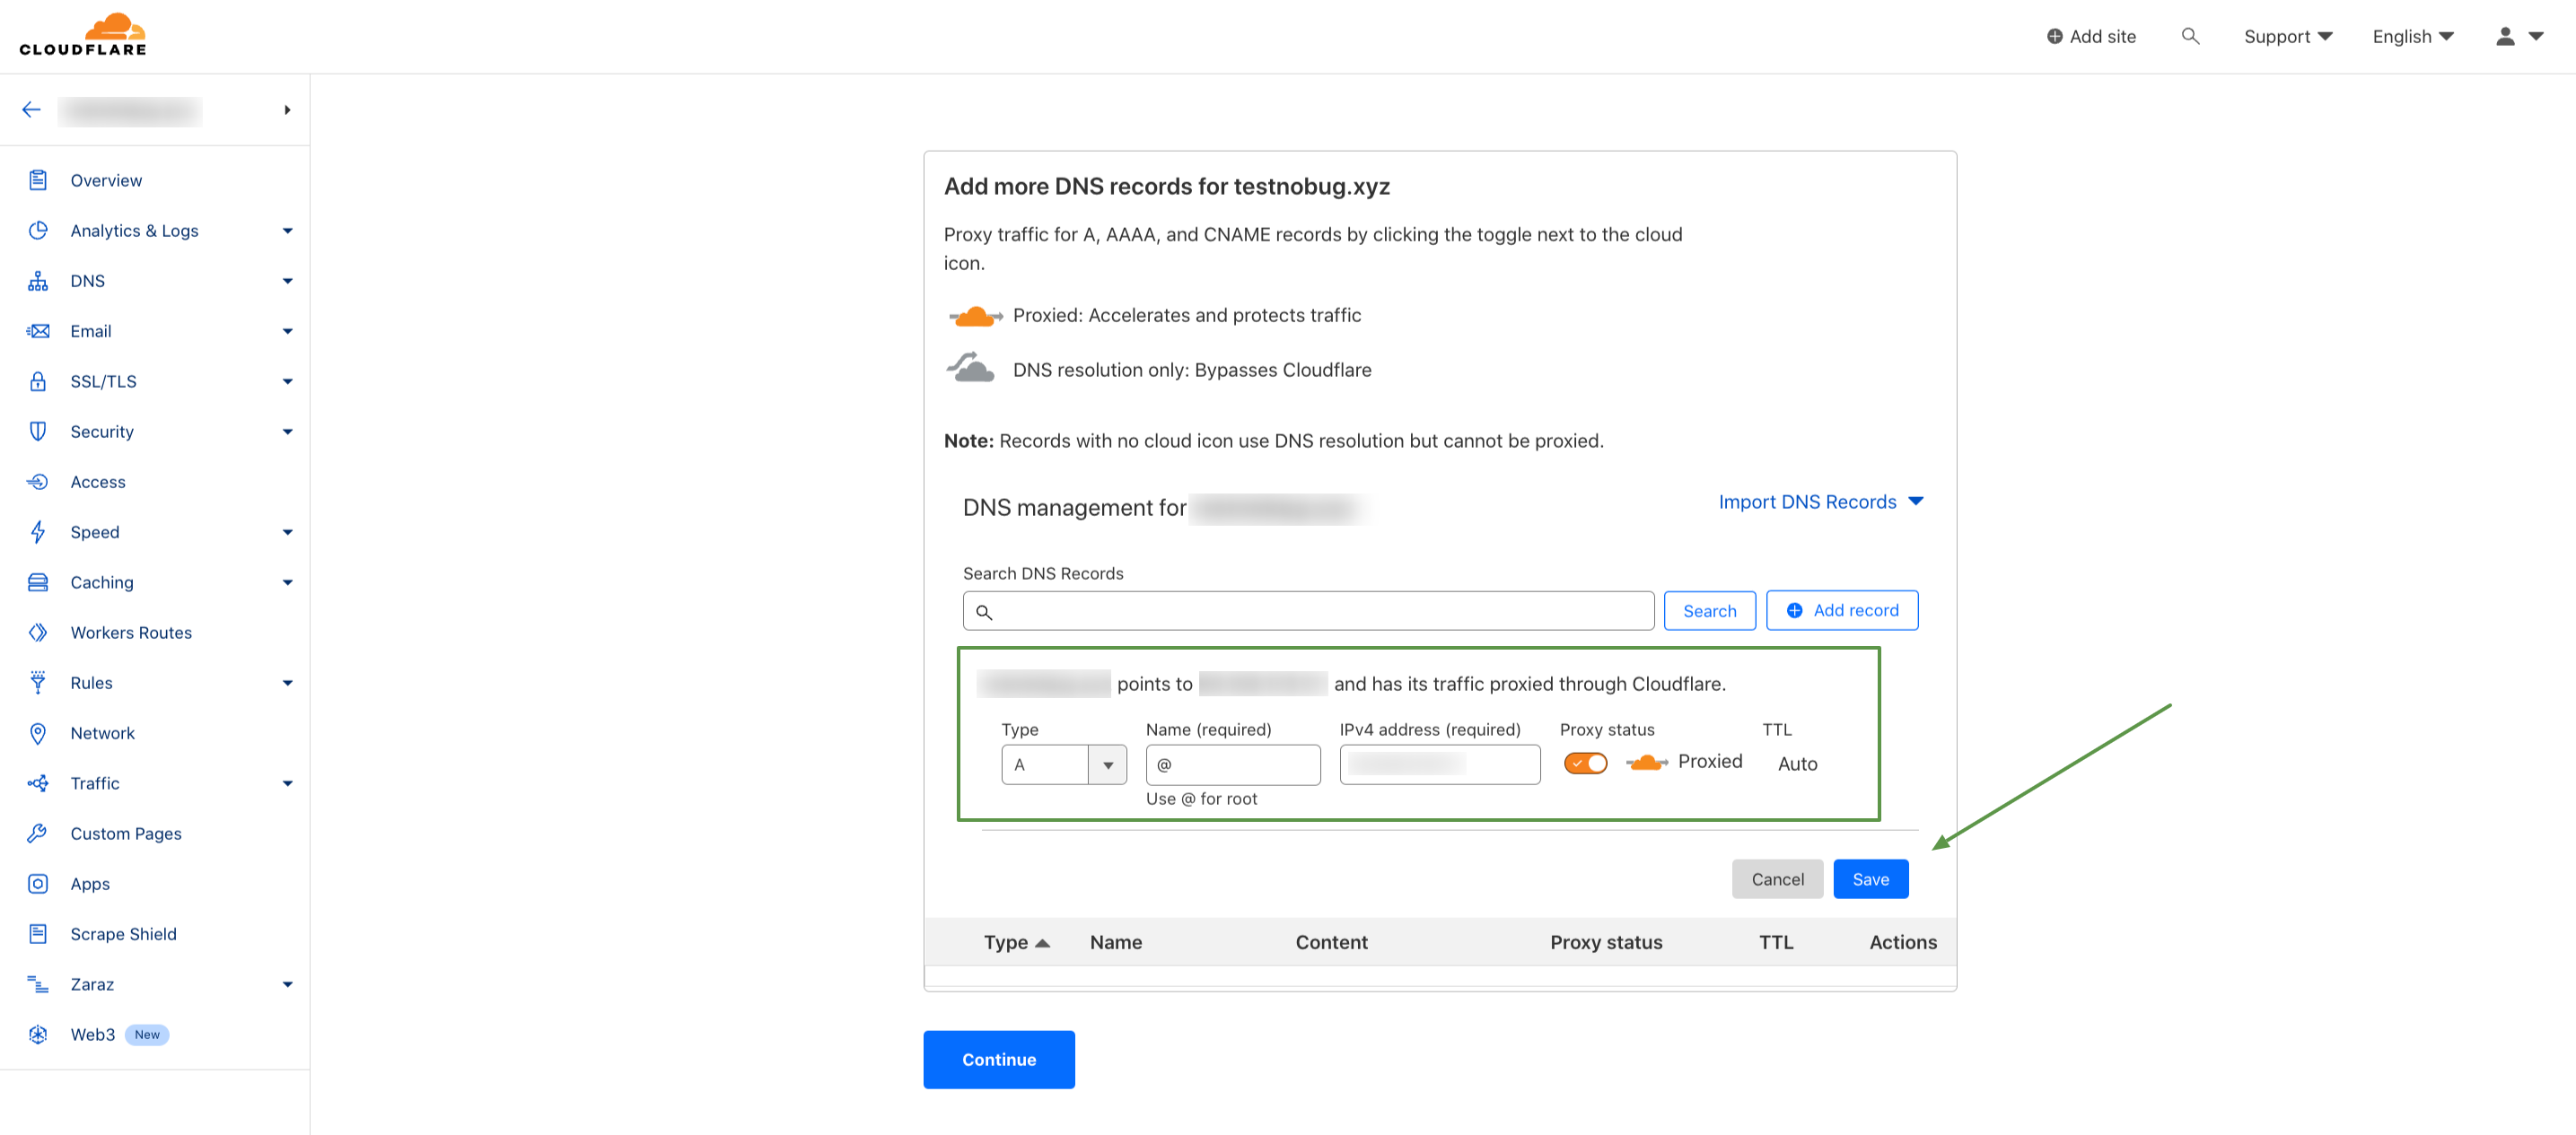Expand the DNS sidebar section
Screen dimensions: 2576x1135
click(288, 281)
